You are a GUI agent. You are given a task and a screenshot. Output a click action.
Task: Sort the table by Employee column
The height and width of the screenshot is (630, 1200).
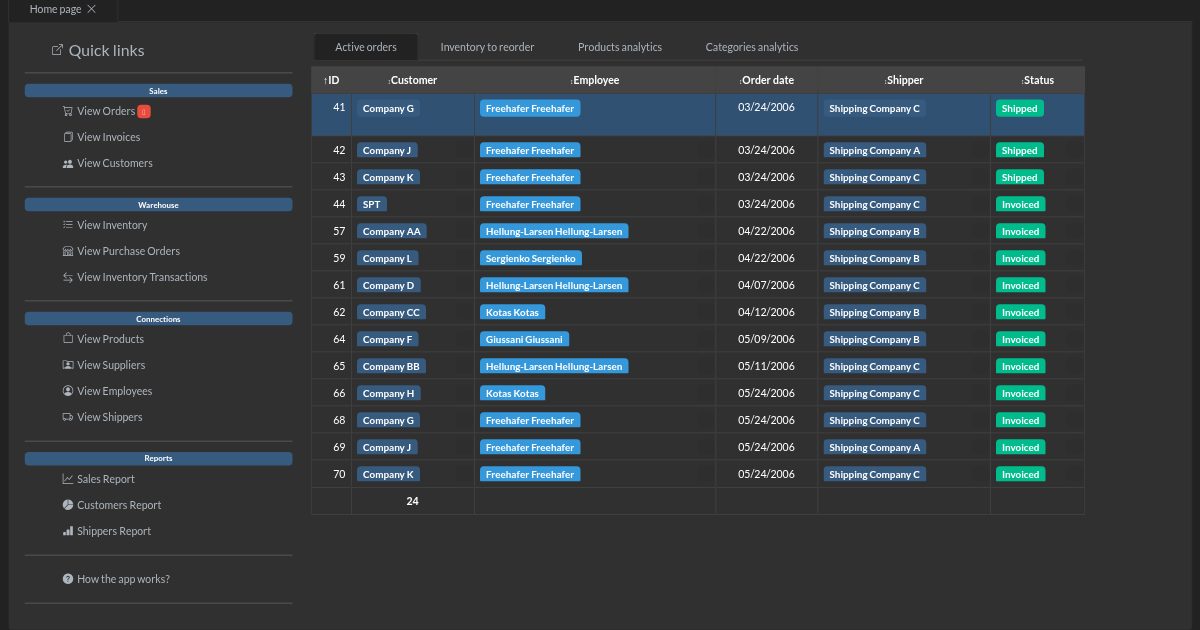(595, 80)
